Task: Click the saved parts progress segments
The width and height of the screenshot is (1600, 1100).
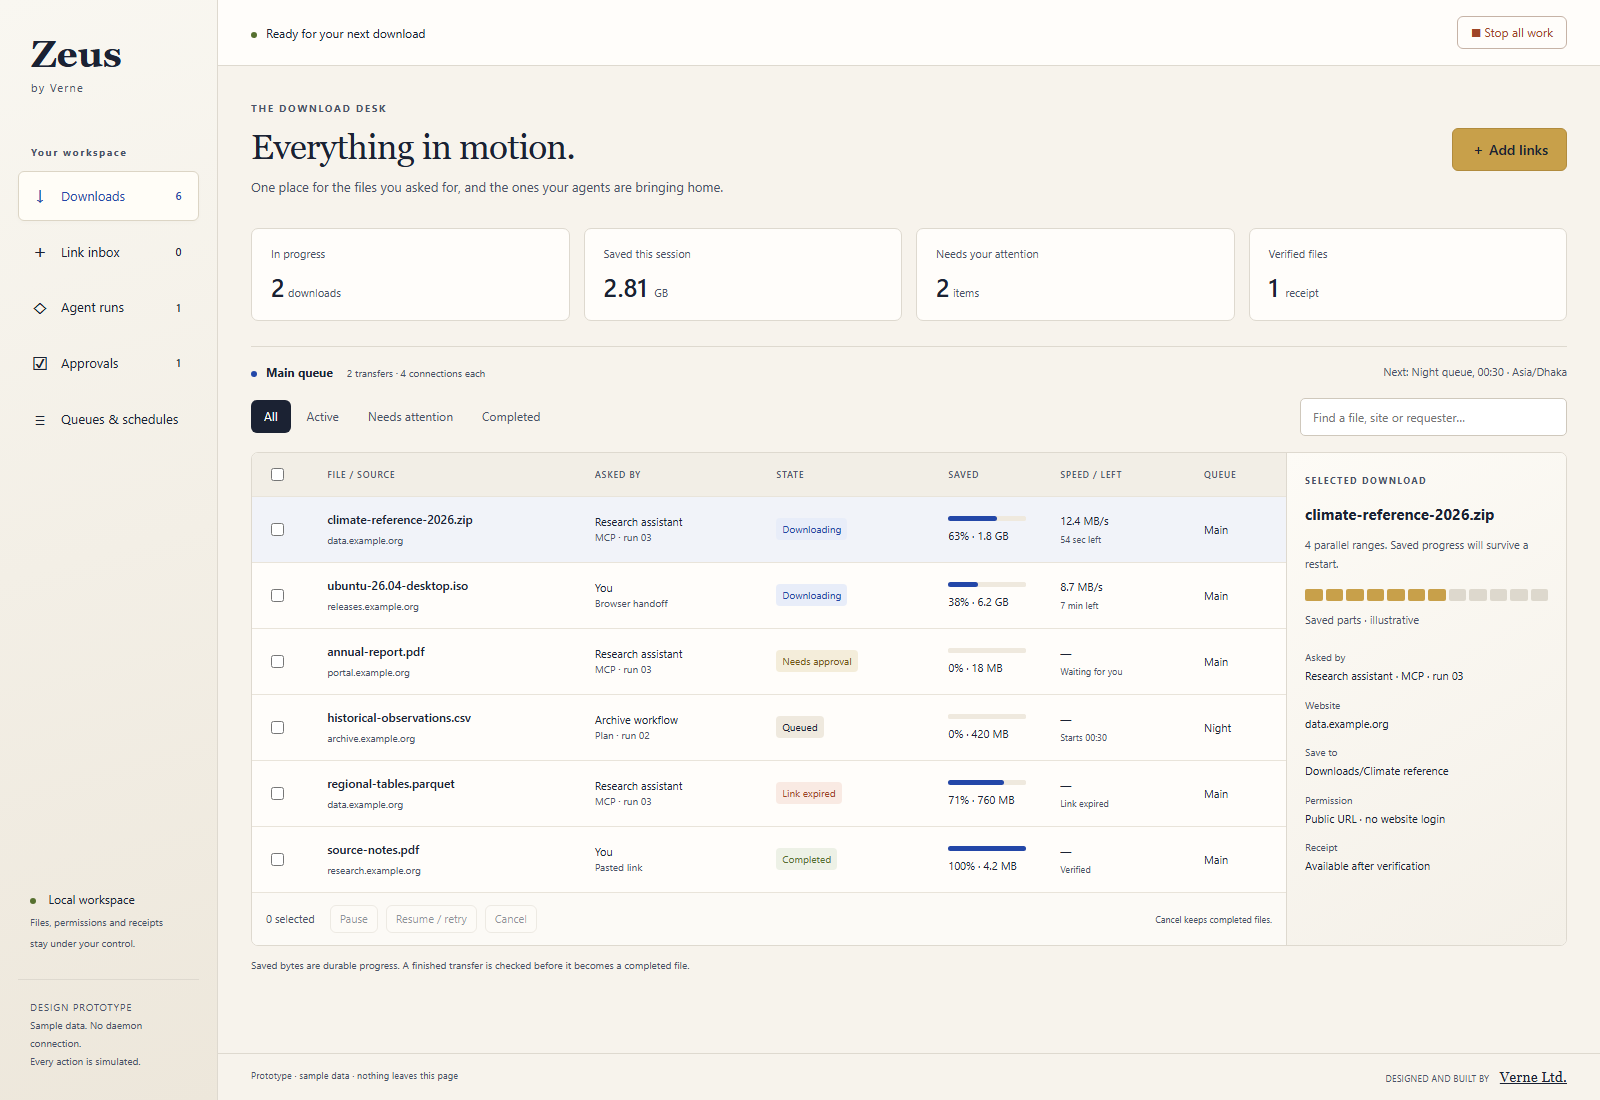Action: pyautogui.click(x=1426, y=595)
